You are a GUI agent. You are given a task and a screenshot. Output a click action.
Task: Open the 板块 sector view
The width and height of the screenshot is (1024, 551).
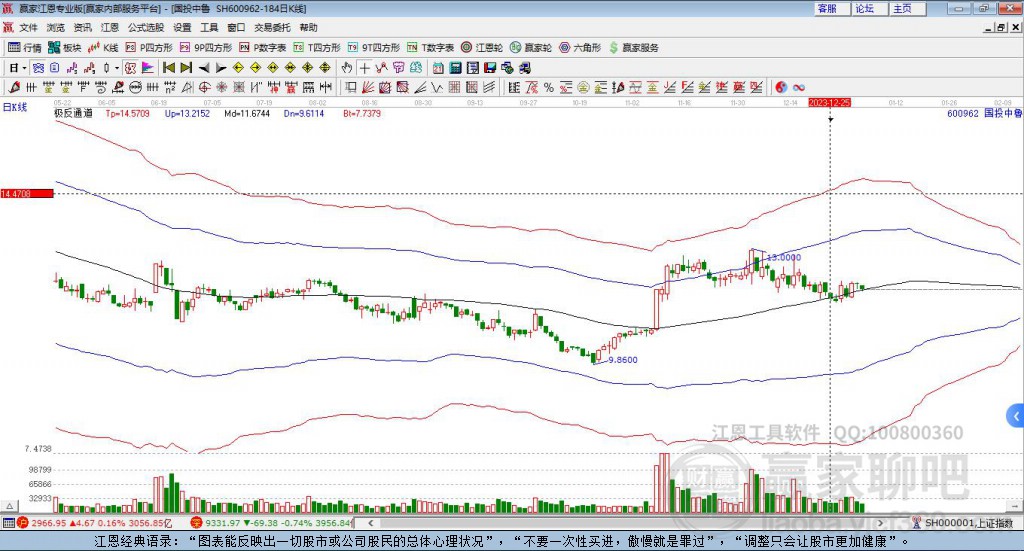64,48
